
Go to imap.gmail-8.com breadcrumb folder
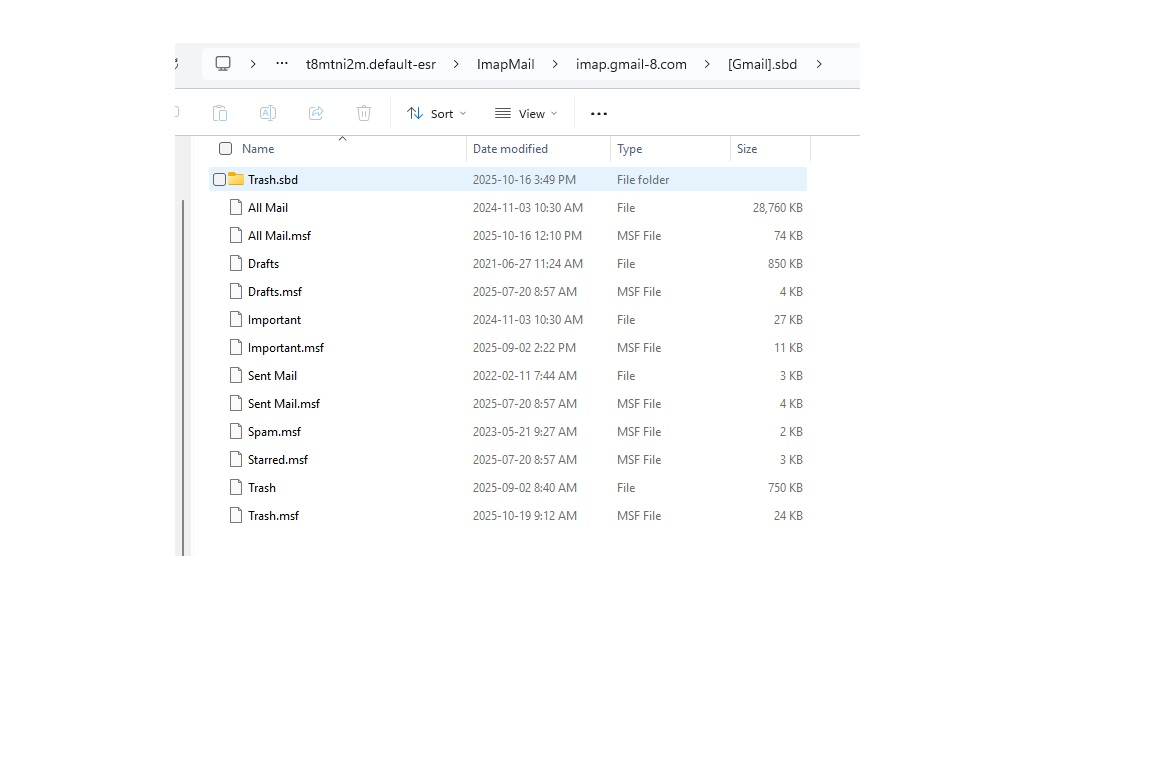[x=631, y=64]
